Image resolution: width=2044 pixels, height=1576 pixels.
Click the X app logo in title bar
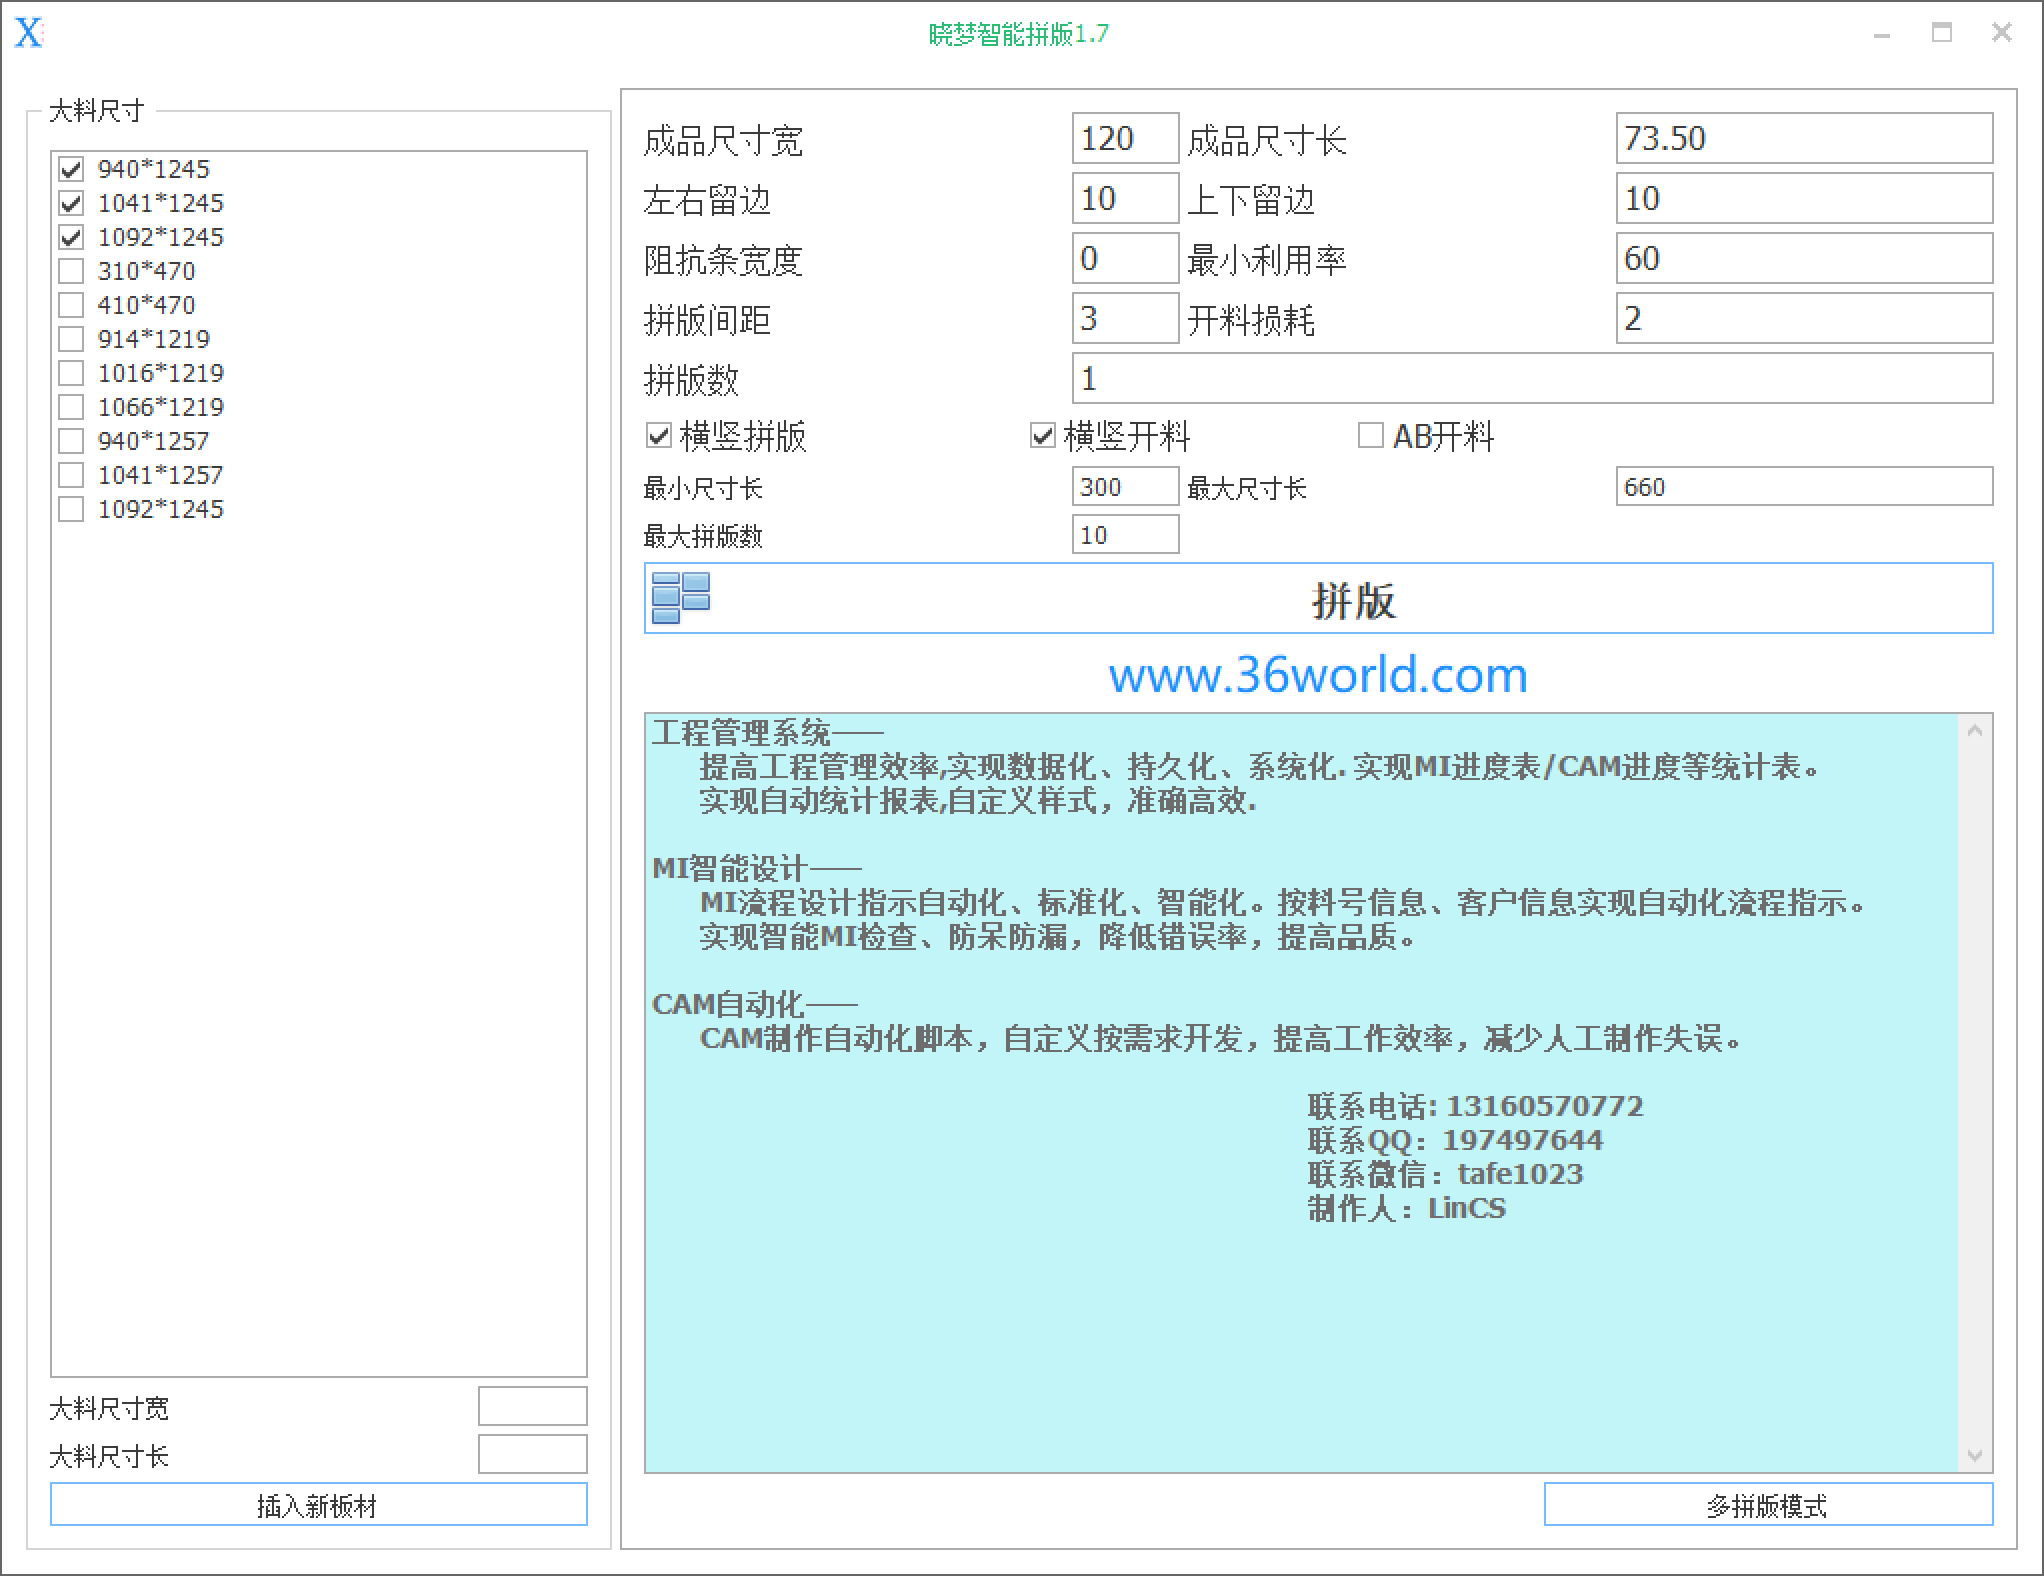coord(29,33)
